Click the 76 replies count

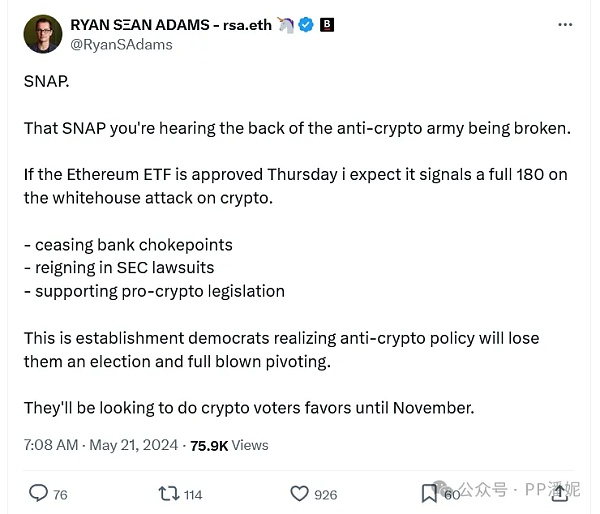pyautogui.click(x=60, y=493)
